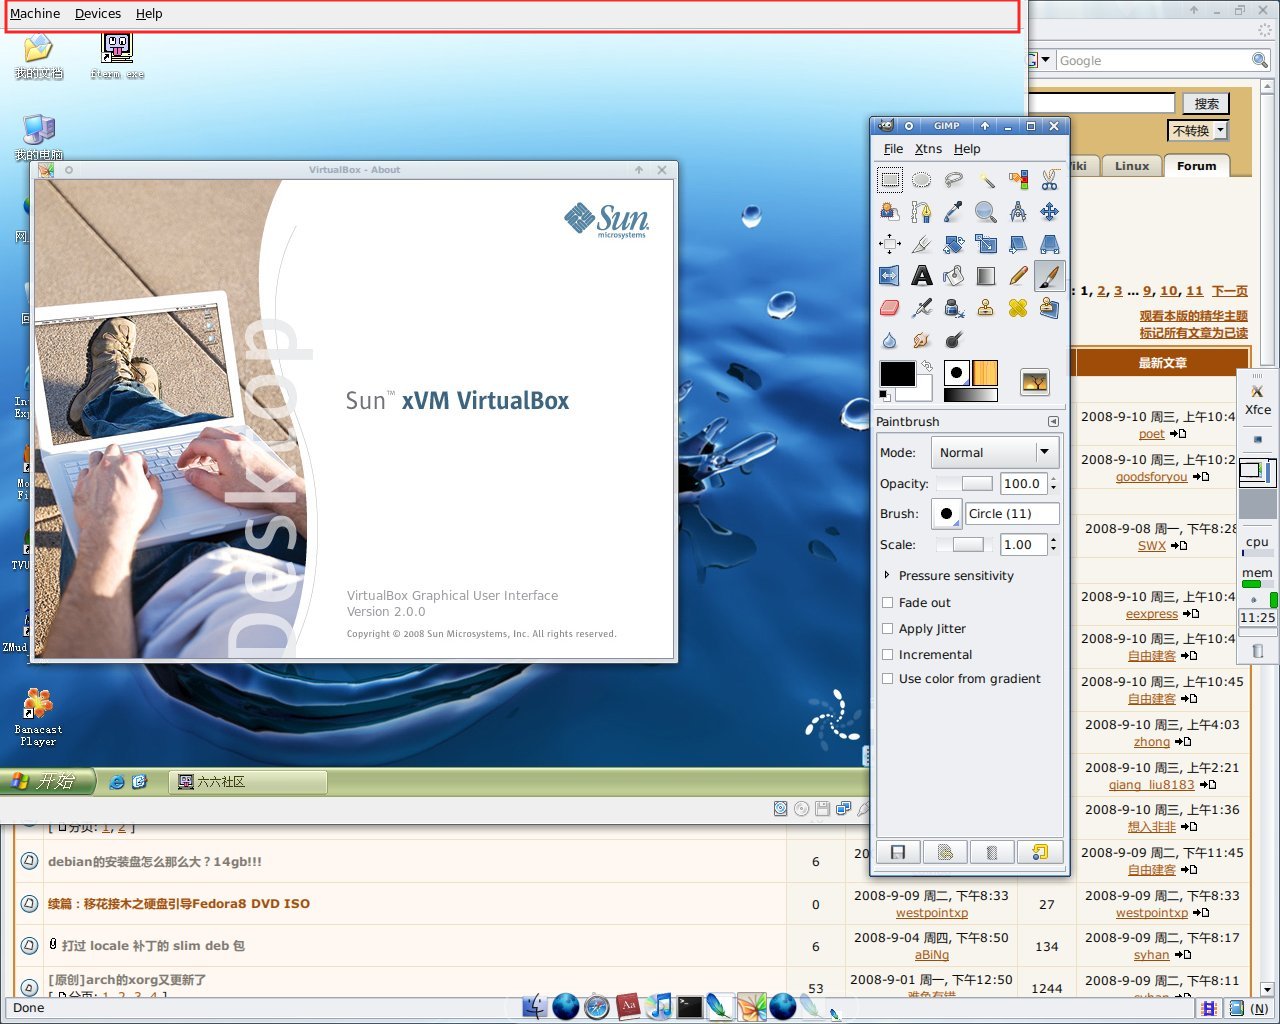
Task: Activate the Dodge/Burn tool
Action: tap(954, 340)
